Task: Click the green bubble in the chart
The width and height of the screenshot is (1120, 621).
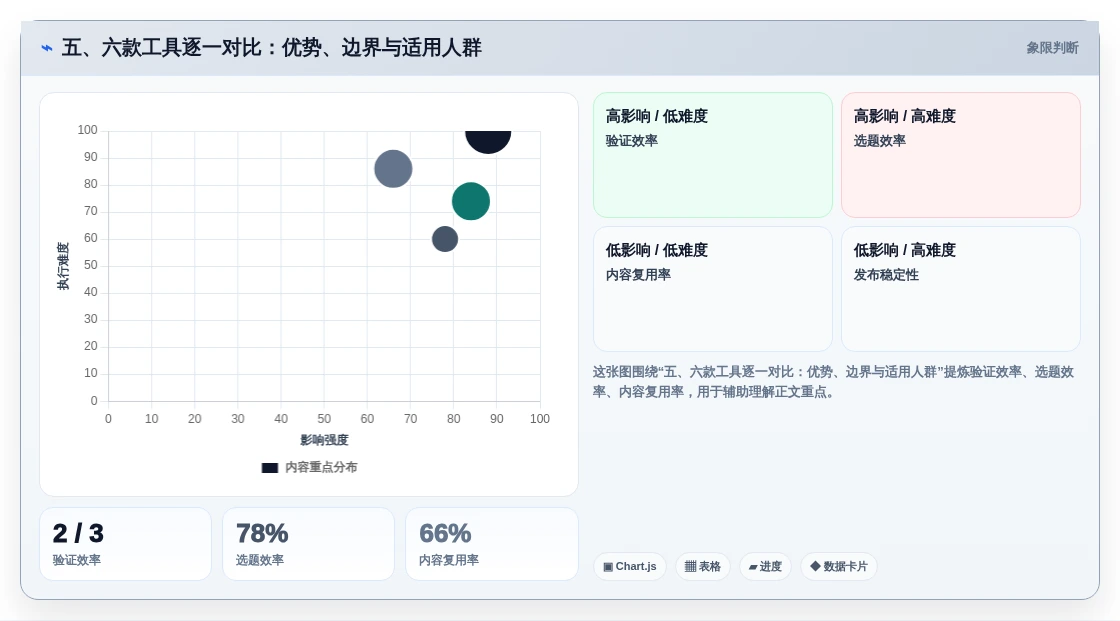Action: tap(471, 202)
